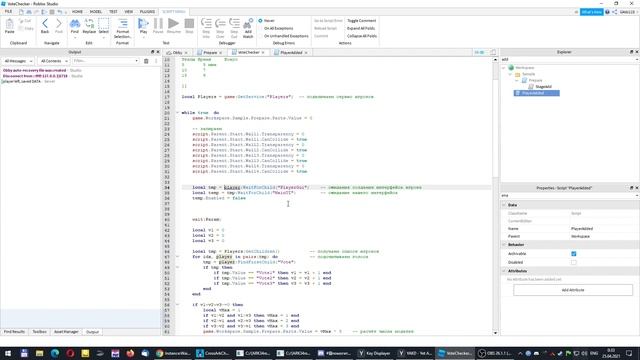640x360 pixels.
Task: Collapse Data section in Properties
Action: tap(504, 205)
